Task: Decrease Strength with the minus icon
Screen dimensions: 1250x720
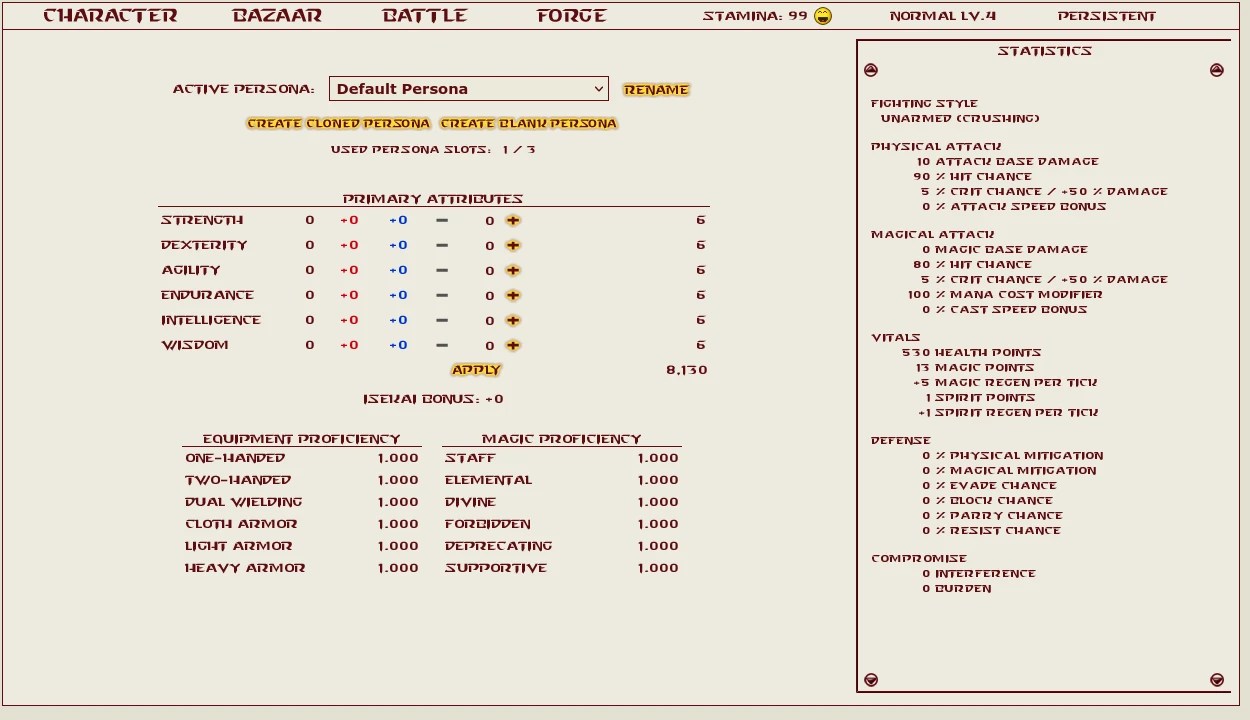Action: pyautogui.click(x=442, y=220)
